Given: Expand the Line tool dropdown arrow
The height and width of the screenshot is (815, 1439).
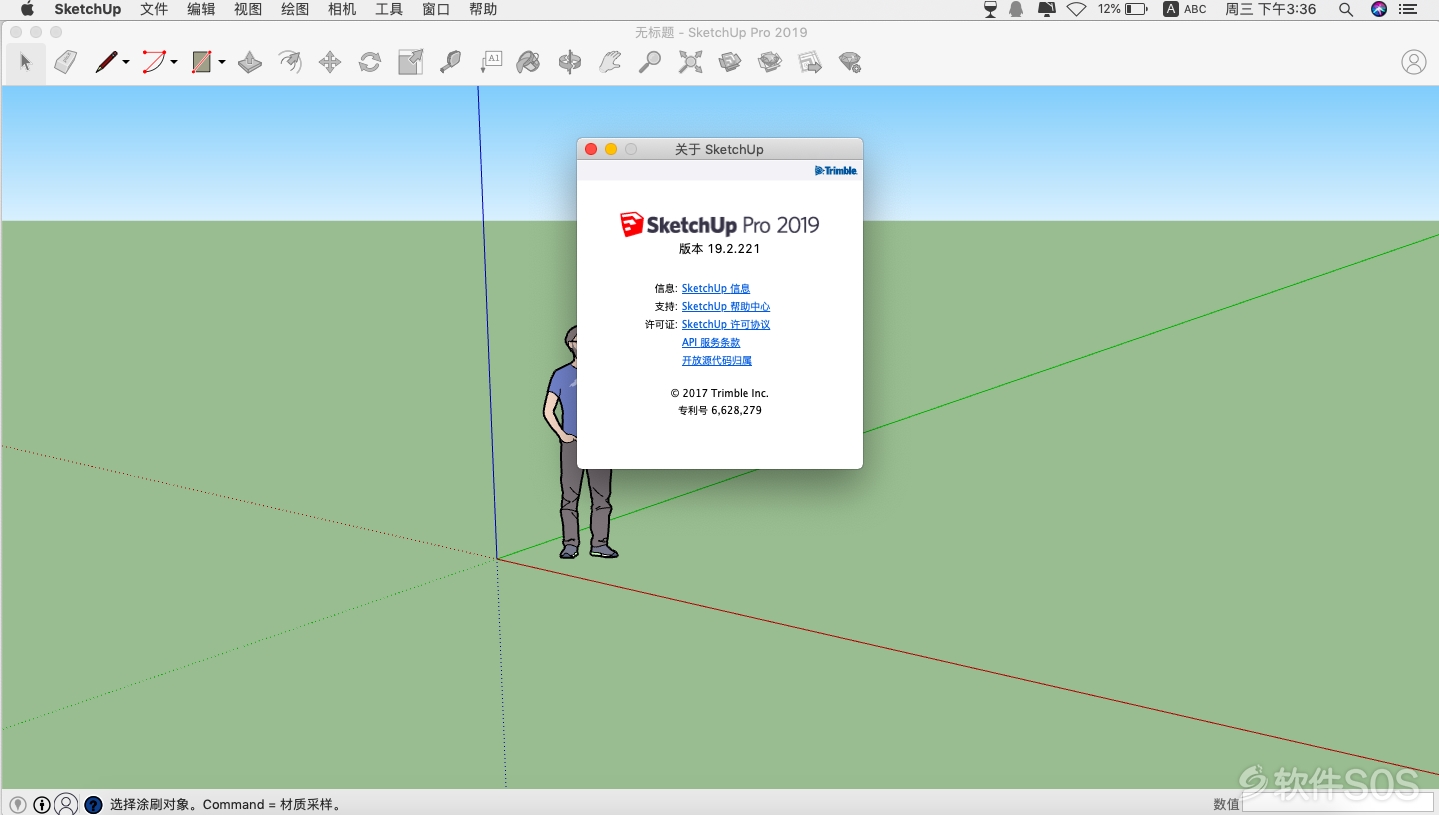Looking at the screenshot, I should tap(126, 63).
